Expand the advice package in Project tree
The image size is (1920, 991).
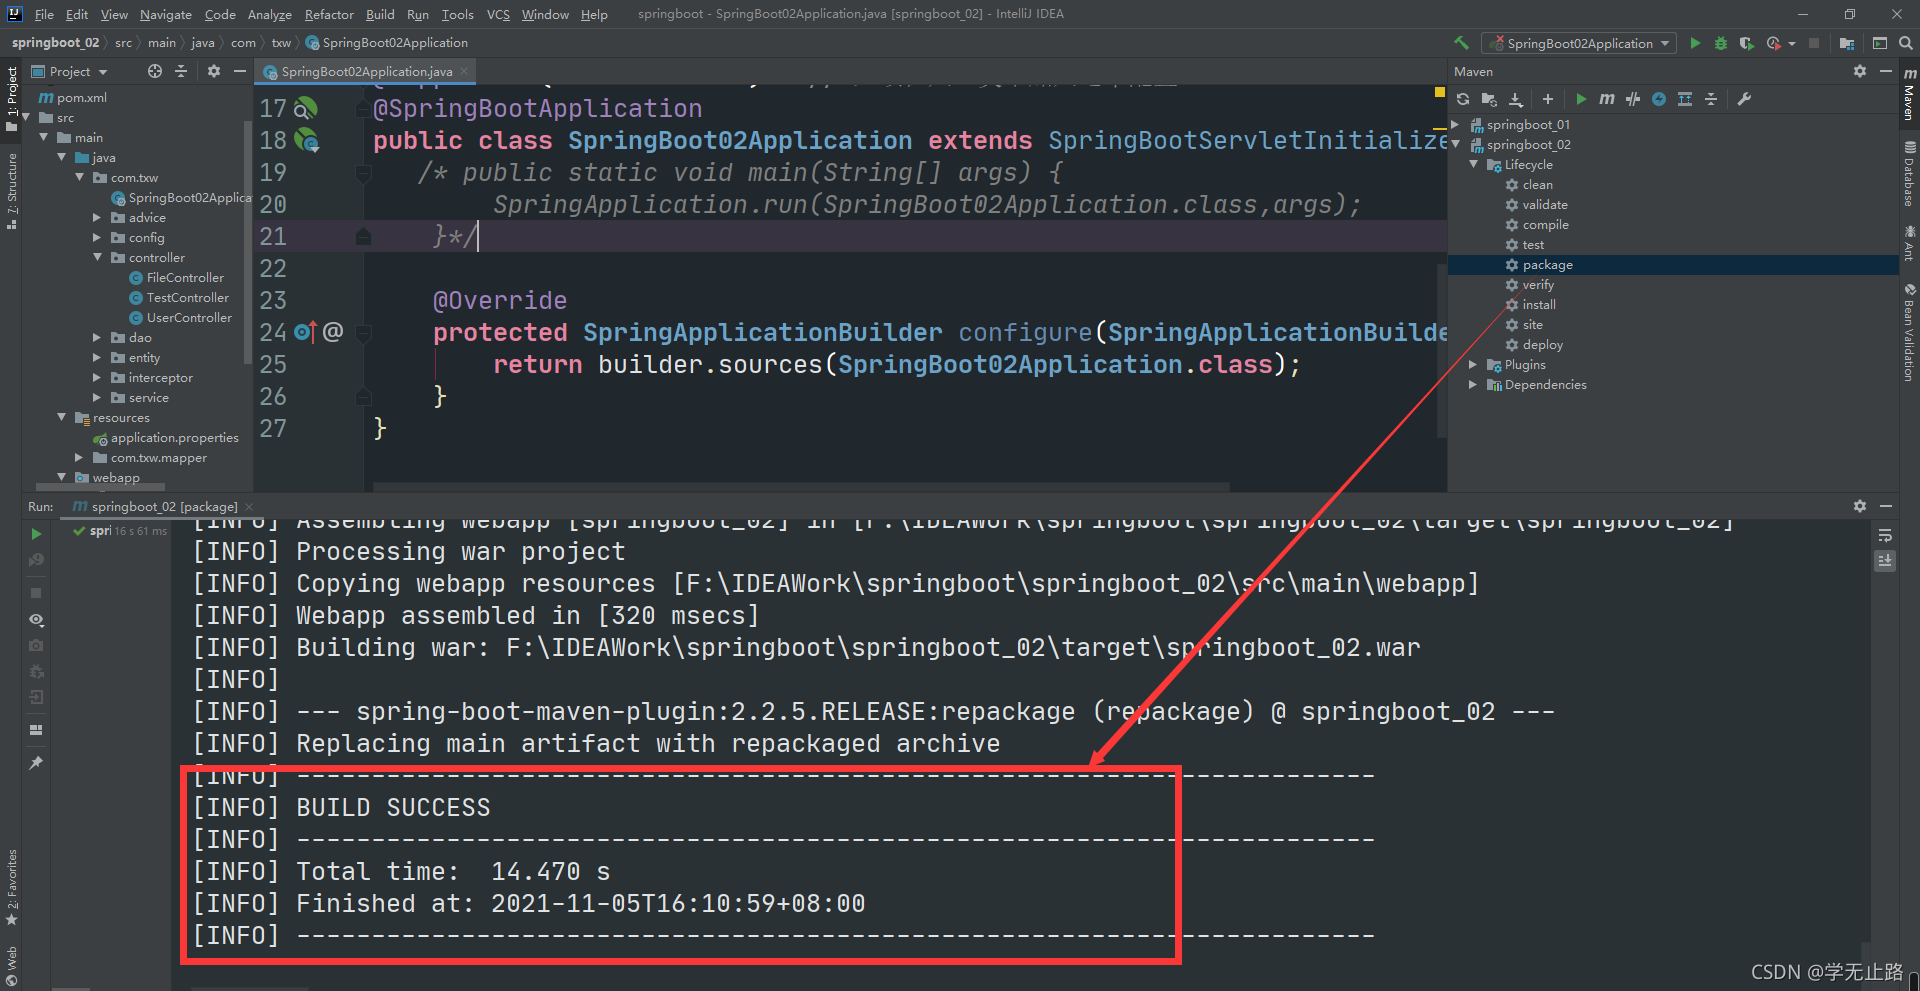tap(98, 218)
